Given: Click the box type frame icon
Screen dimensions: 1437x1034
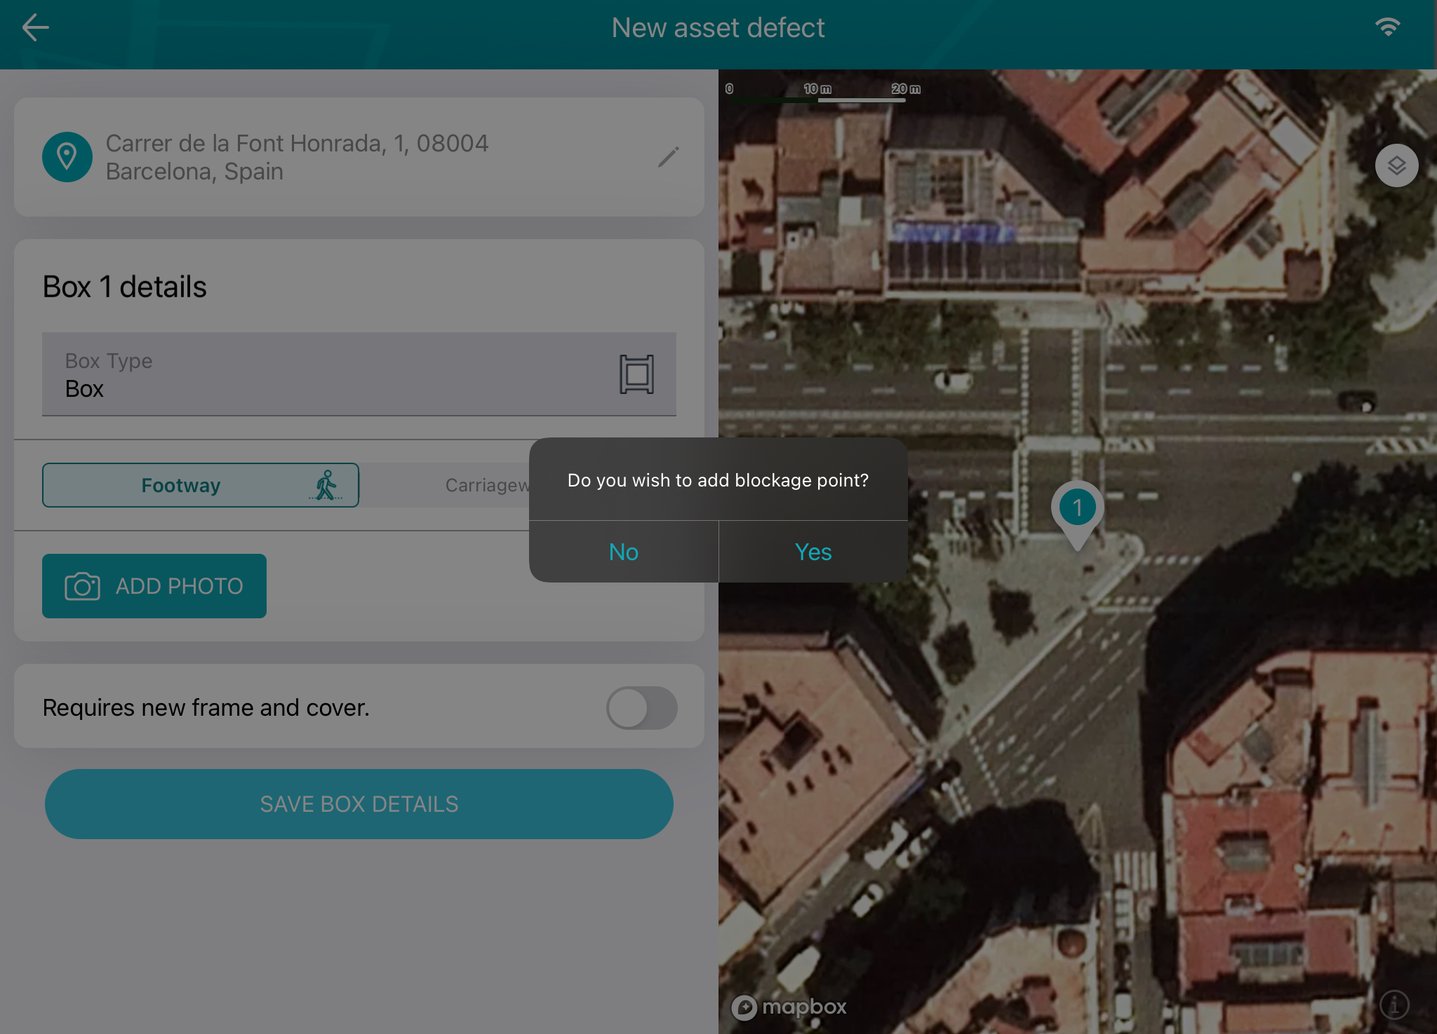Looking at the screenshot, I should click(x=636, y=374).
